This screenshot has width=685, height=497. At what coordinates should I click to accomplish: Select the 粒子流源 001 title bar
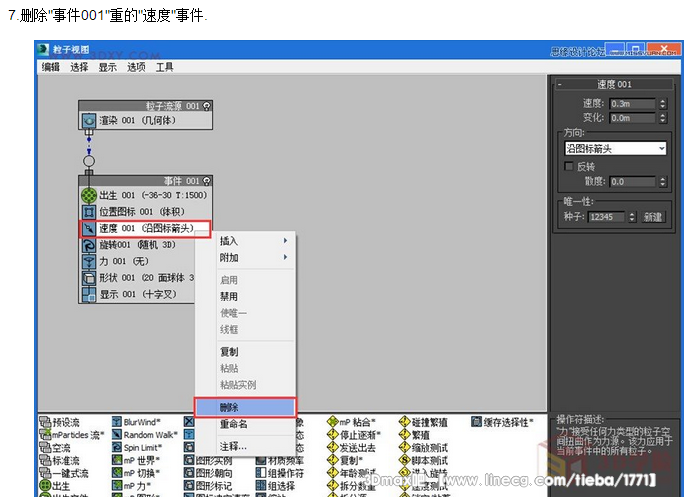coord(145,106)
